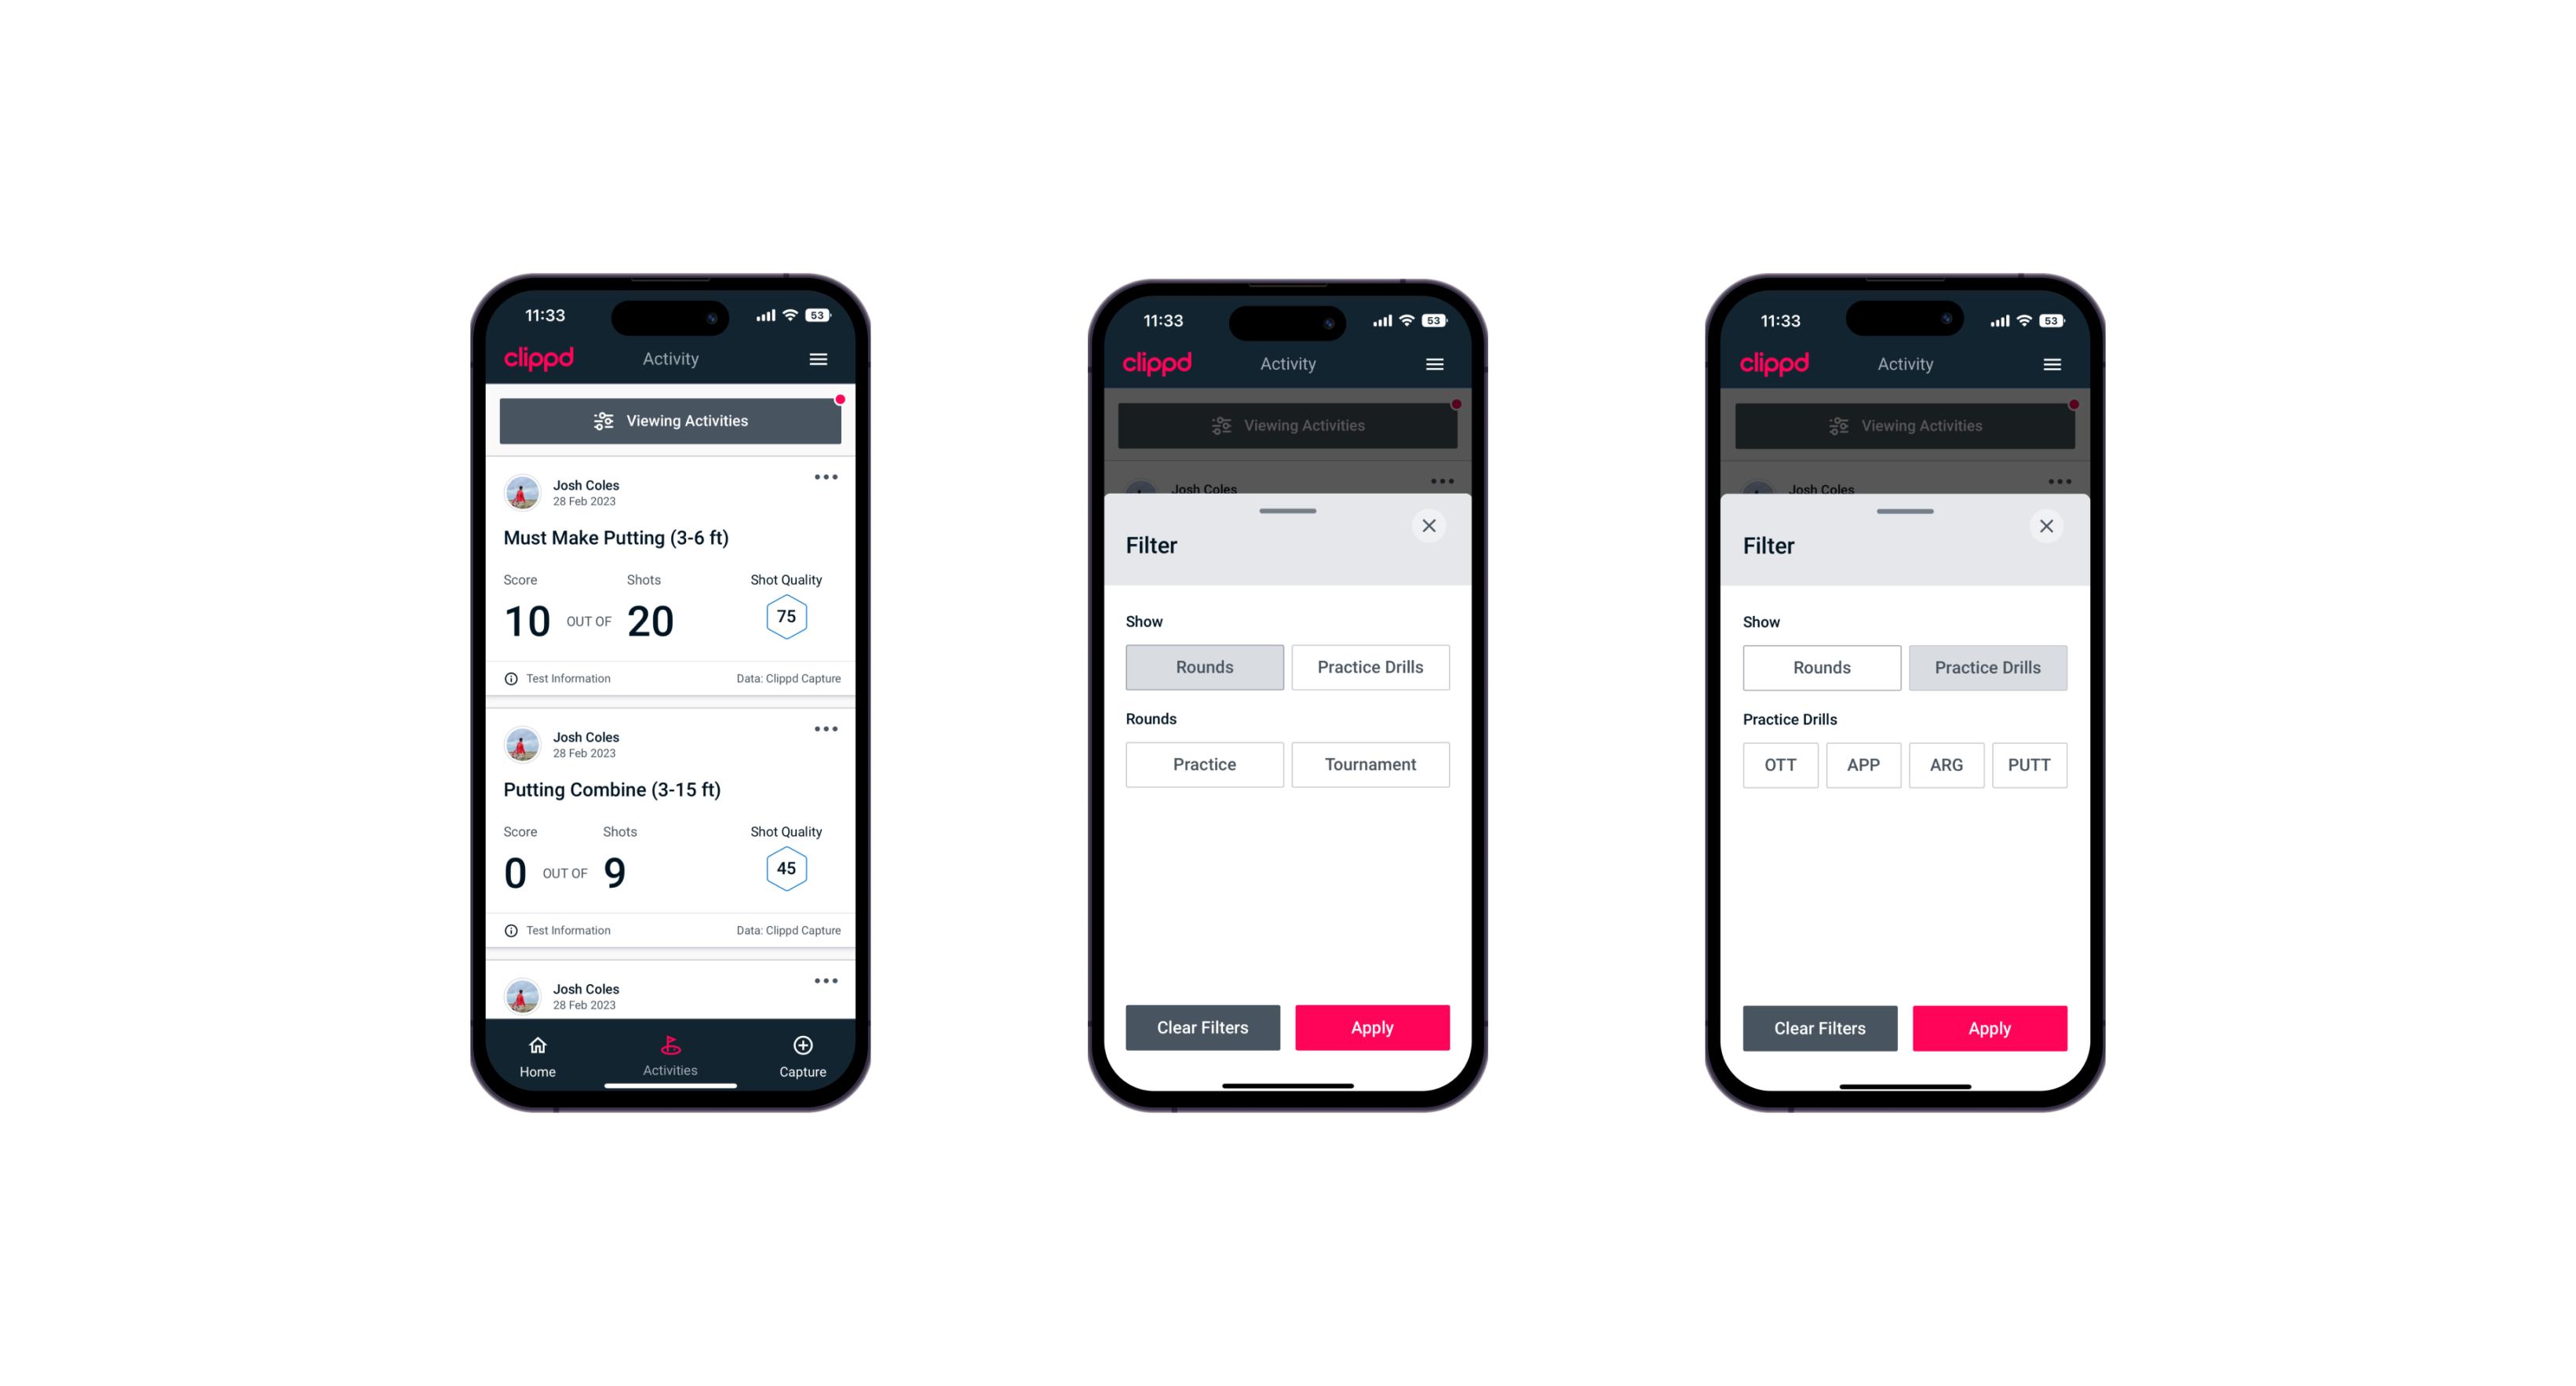The image size is (2576, 1386).
Task: Tap the Viewing Activities filter icon
Action: click(x=603, y=421)
